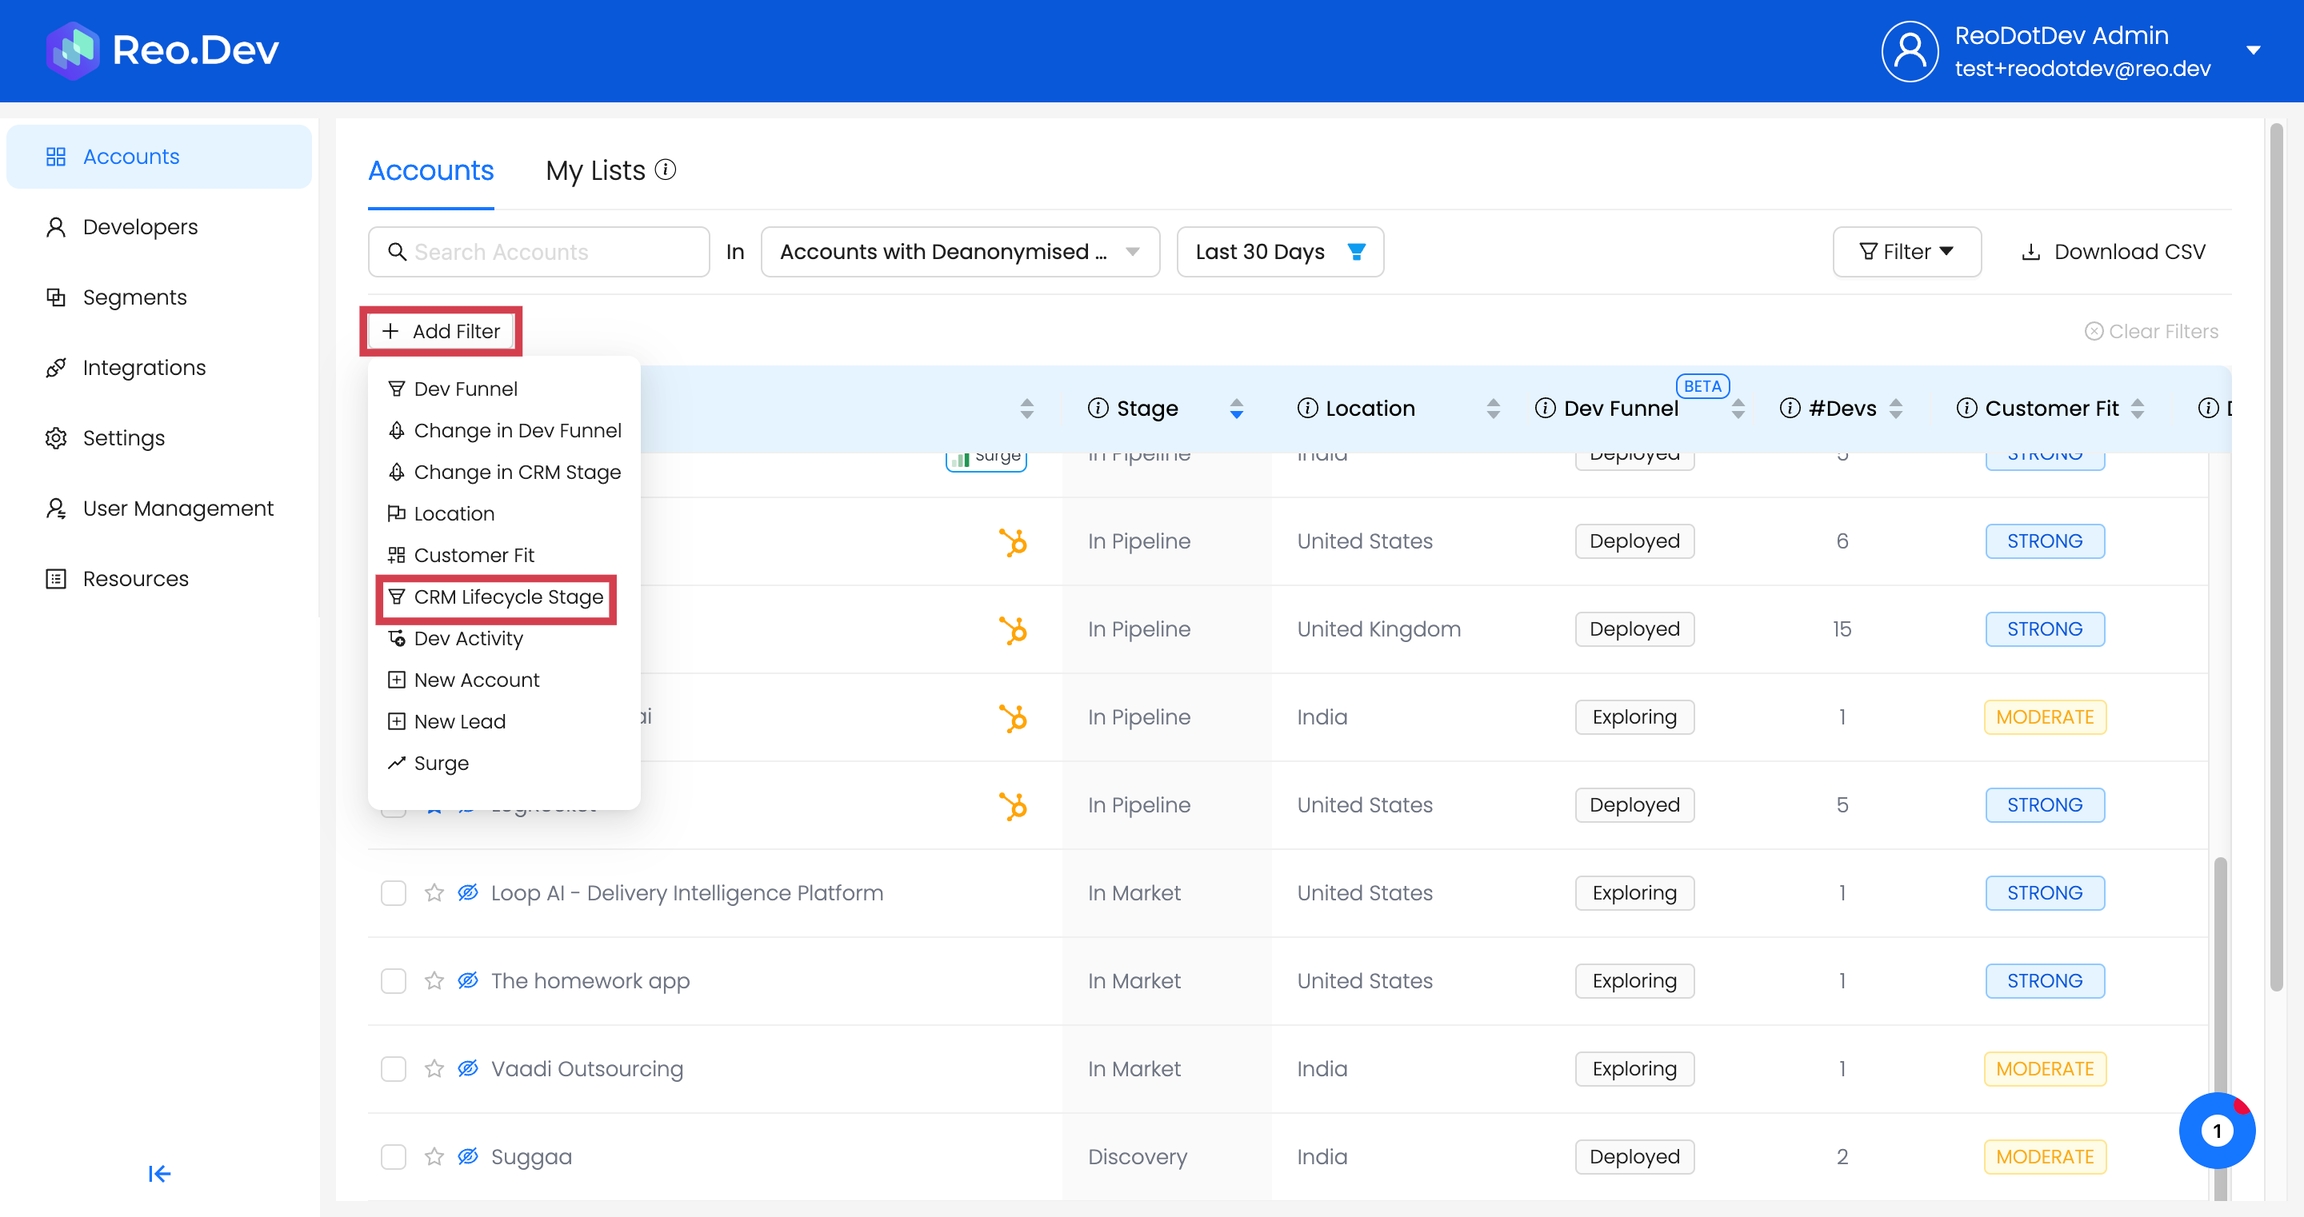This screenshot has height=1217, width=2304.
Task: Open the chat notification bubble
Action: point(2216,1131)
